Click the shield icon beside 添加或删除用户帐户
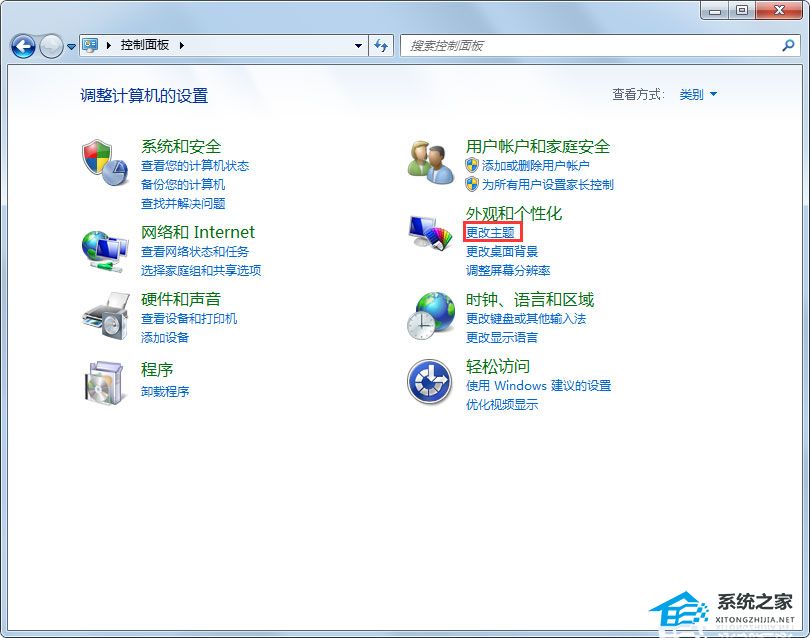 (x=472, y=165)
